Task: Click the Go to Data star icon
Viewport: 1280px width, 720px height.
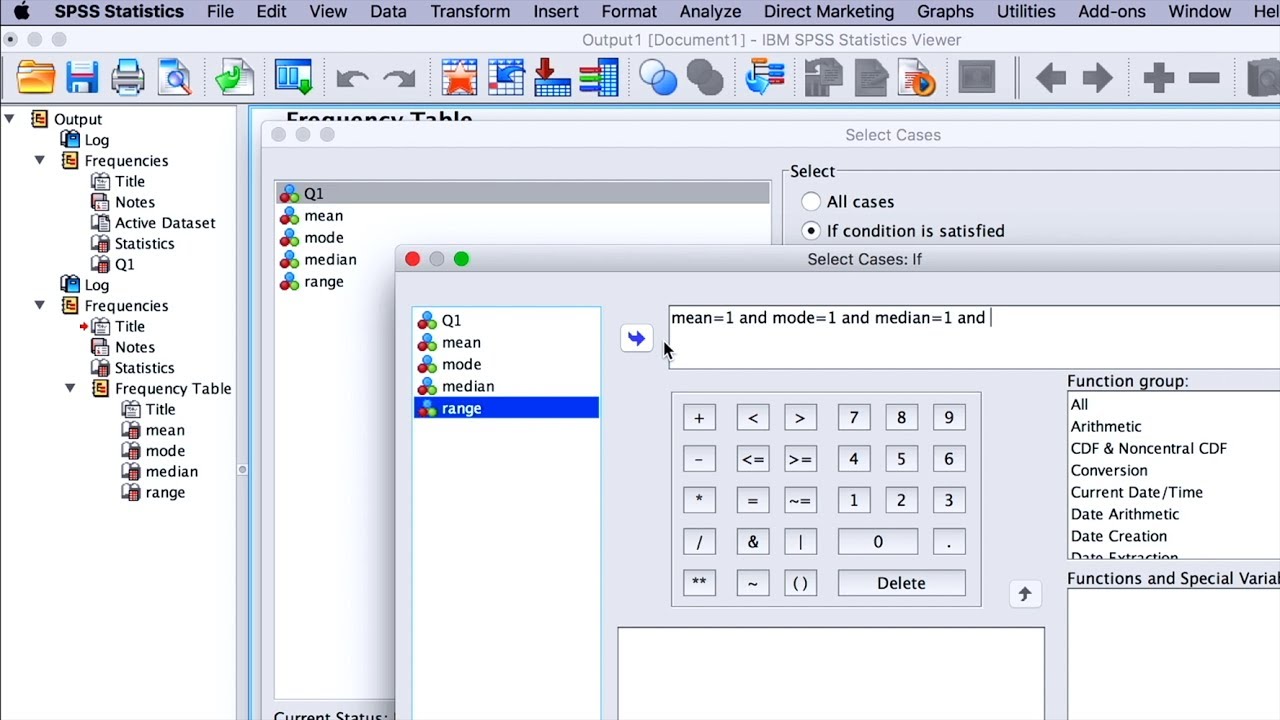Action: coord(459,78)
